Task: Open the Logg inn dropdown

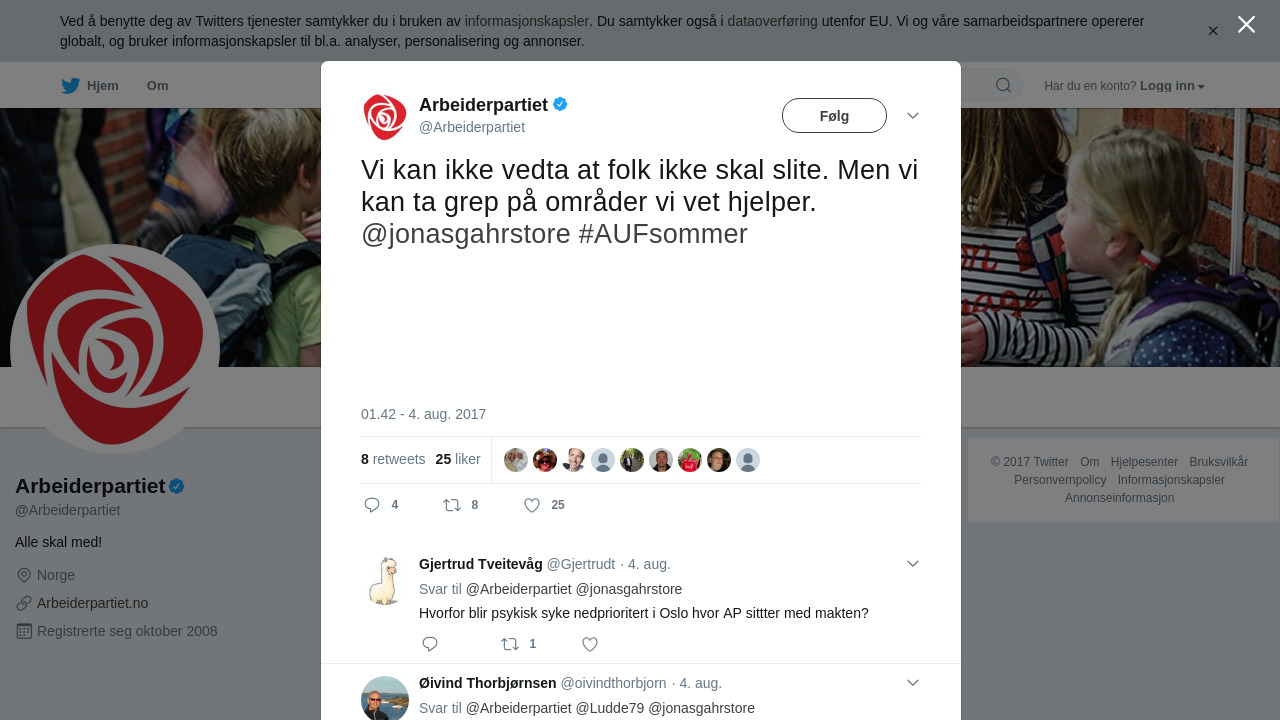Action: (x=1172, y=86)
